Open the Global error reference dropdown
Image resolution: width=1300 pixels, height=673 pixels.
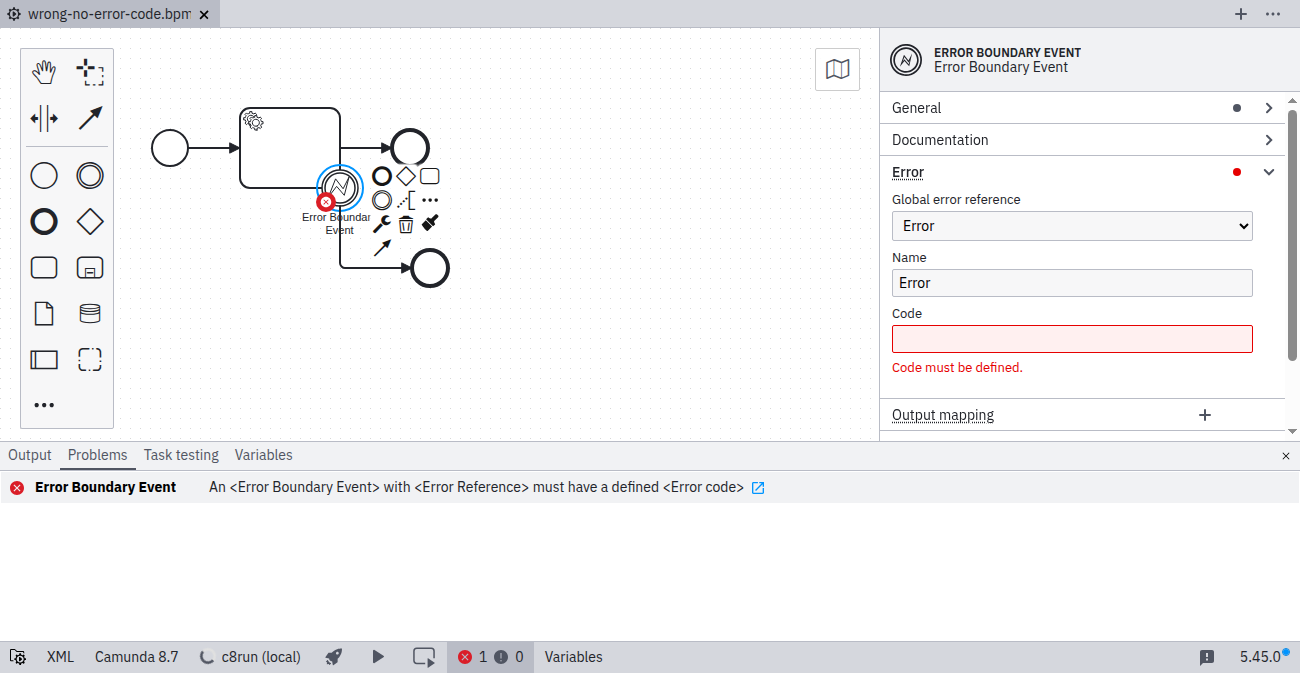pos(1071,226)
